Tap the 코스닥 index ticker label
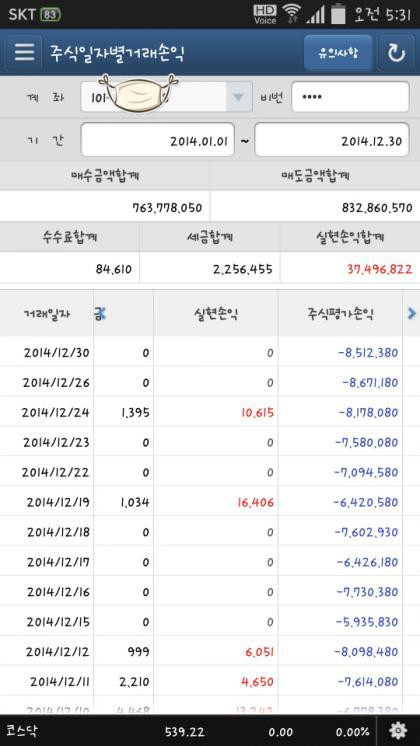The image size is (420, 746). pyautogui.click(x=23, y=731)
